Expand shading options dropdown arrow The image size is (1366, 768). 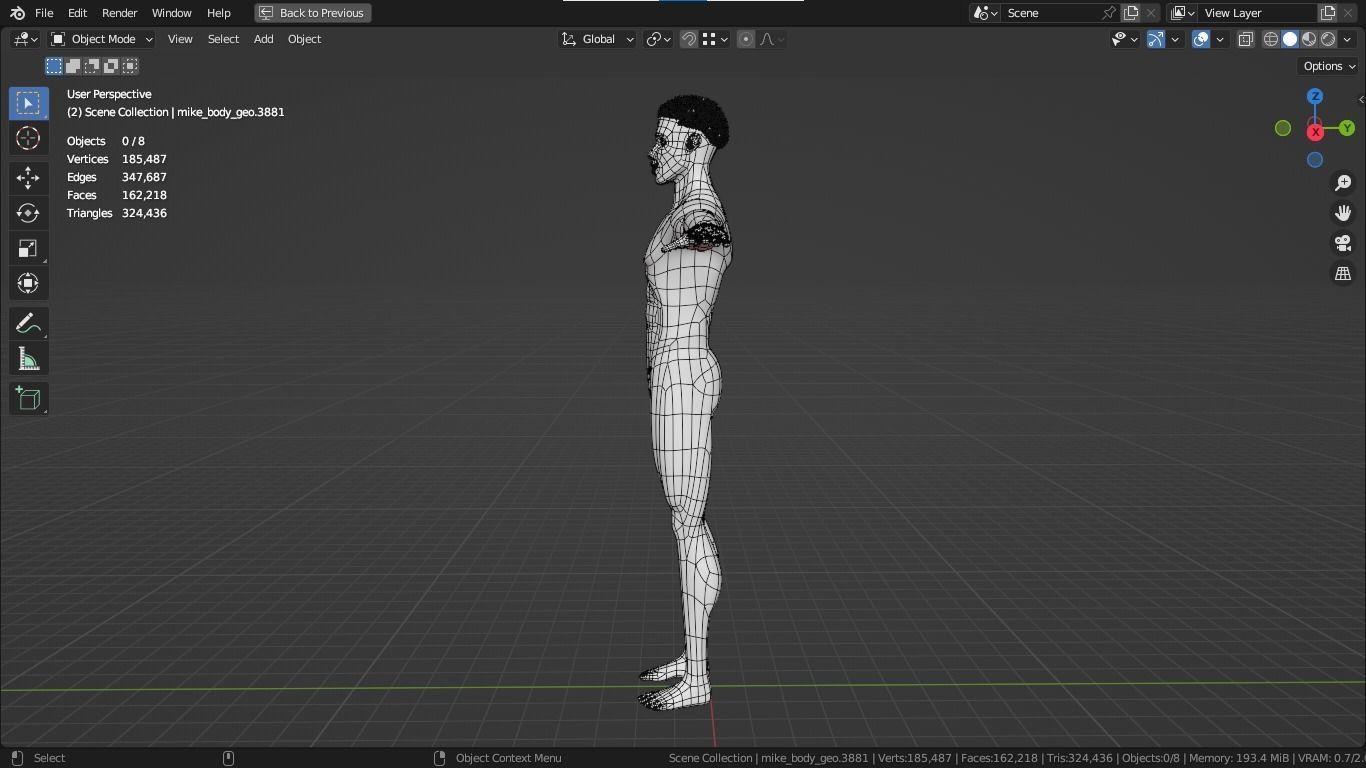pos(1347,39)
